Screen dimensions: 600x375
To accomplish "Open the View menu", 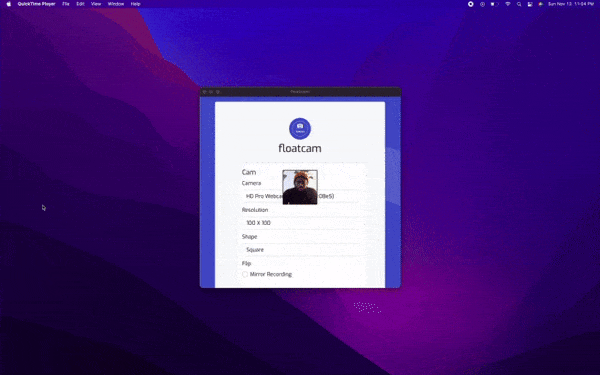I will pos(96,4).
